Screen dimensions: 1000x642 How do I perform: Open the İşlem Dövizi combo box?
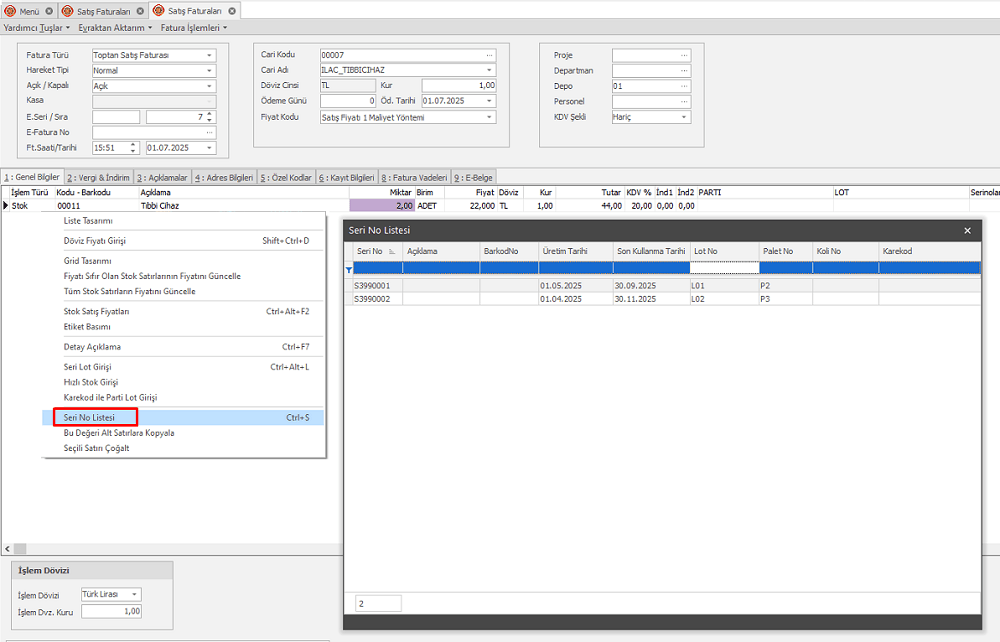(135, 594)
